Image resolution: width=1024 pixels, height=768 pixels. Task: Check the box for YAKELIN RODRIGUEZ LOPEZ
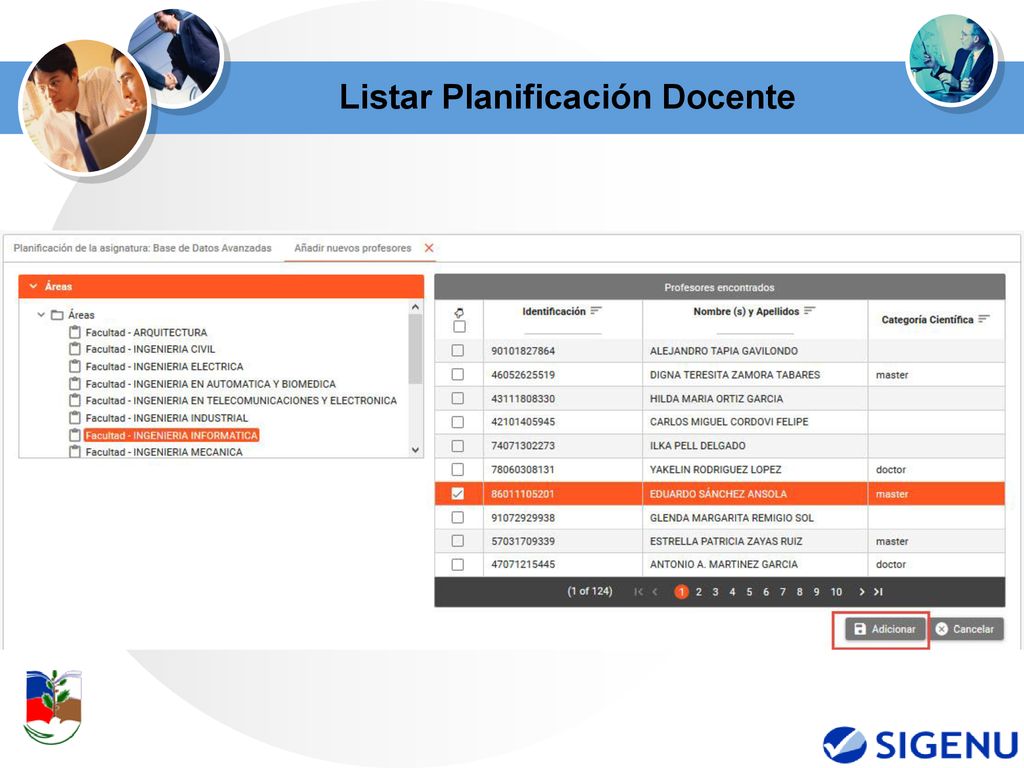(x=458, y=470)
